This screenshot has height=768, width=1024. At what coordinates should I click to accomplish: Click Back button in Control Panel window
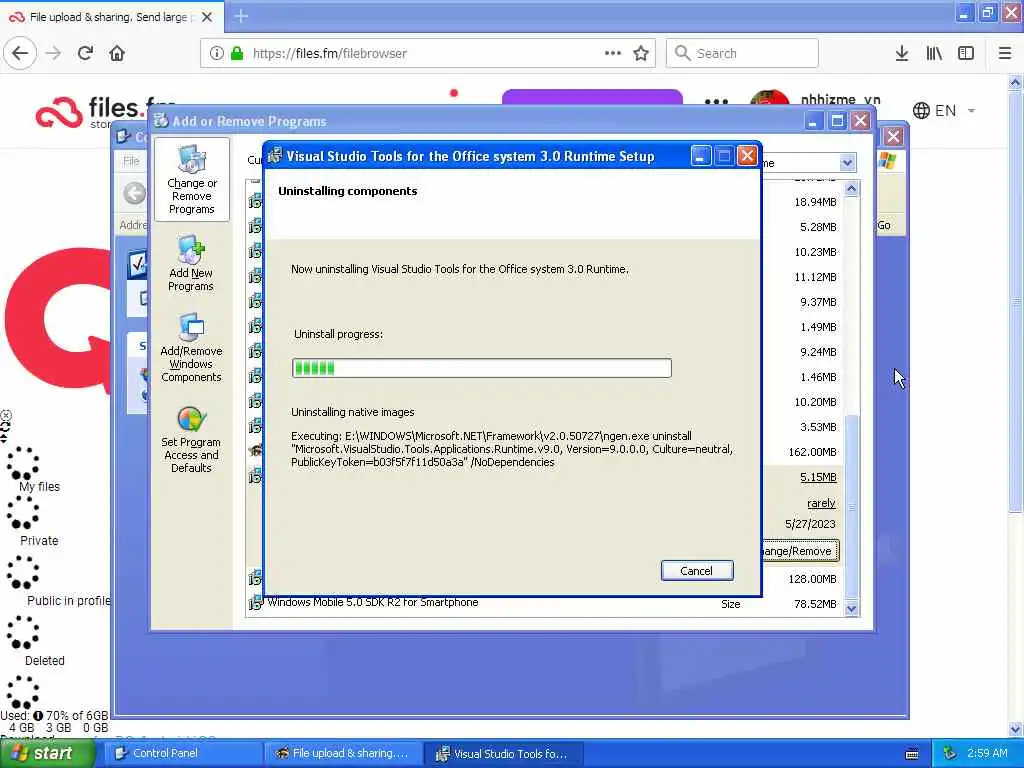pyautogui.click(x=135, y=193)
